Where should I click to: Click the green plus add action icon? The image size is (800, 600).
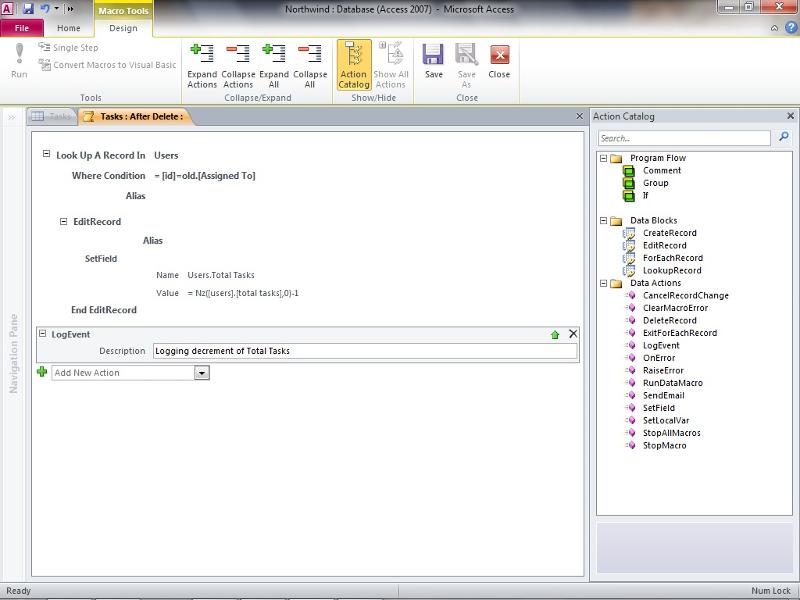pyautogui.click(x=42, y=371)
